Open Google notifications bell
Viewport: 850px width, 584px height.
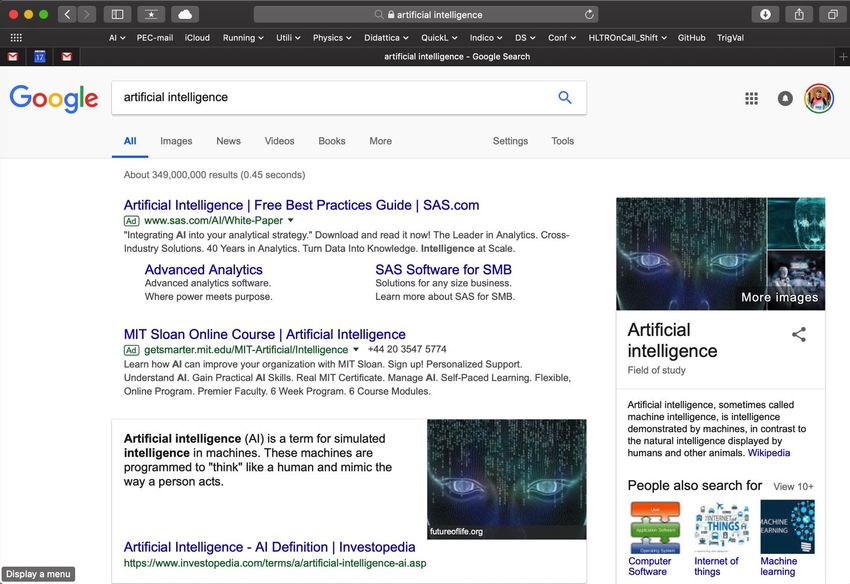785,98
